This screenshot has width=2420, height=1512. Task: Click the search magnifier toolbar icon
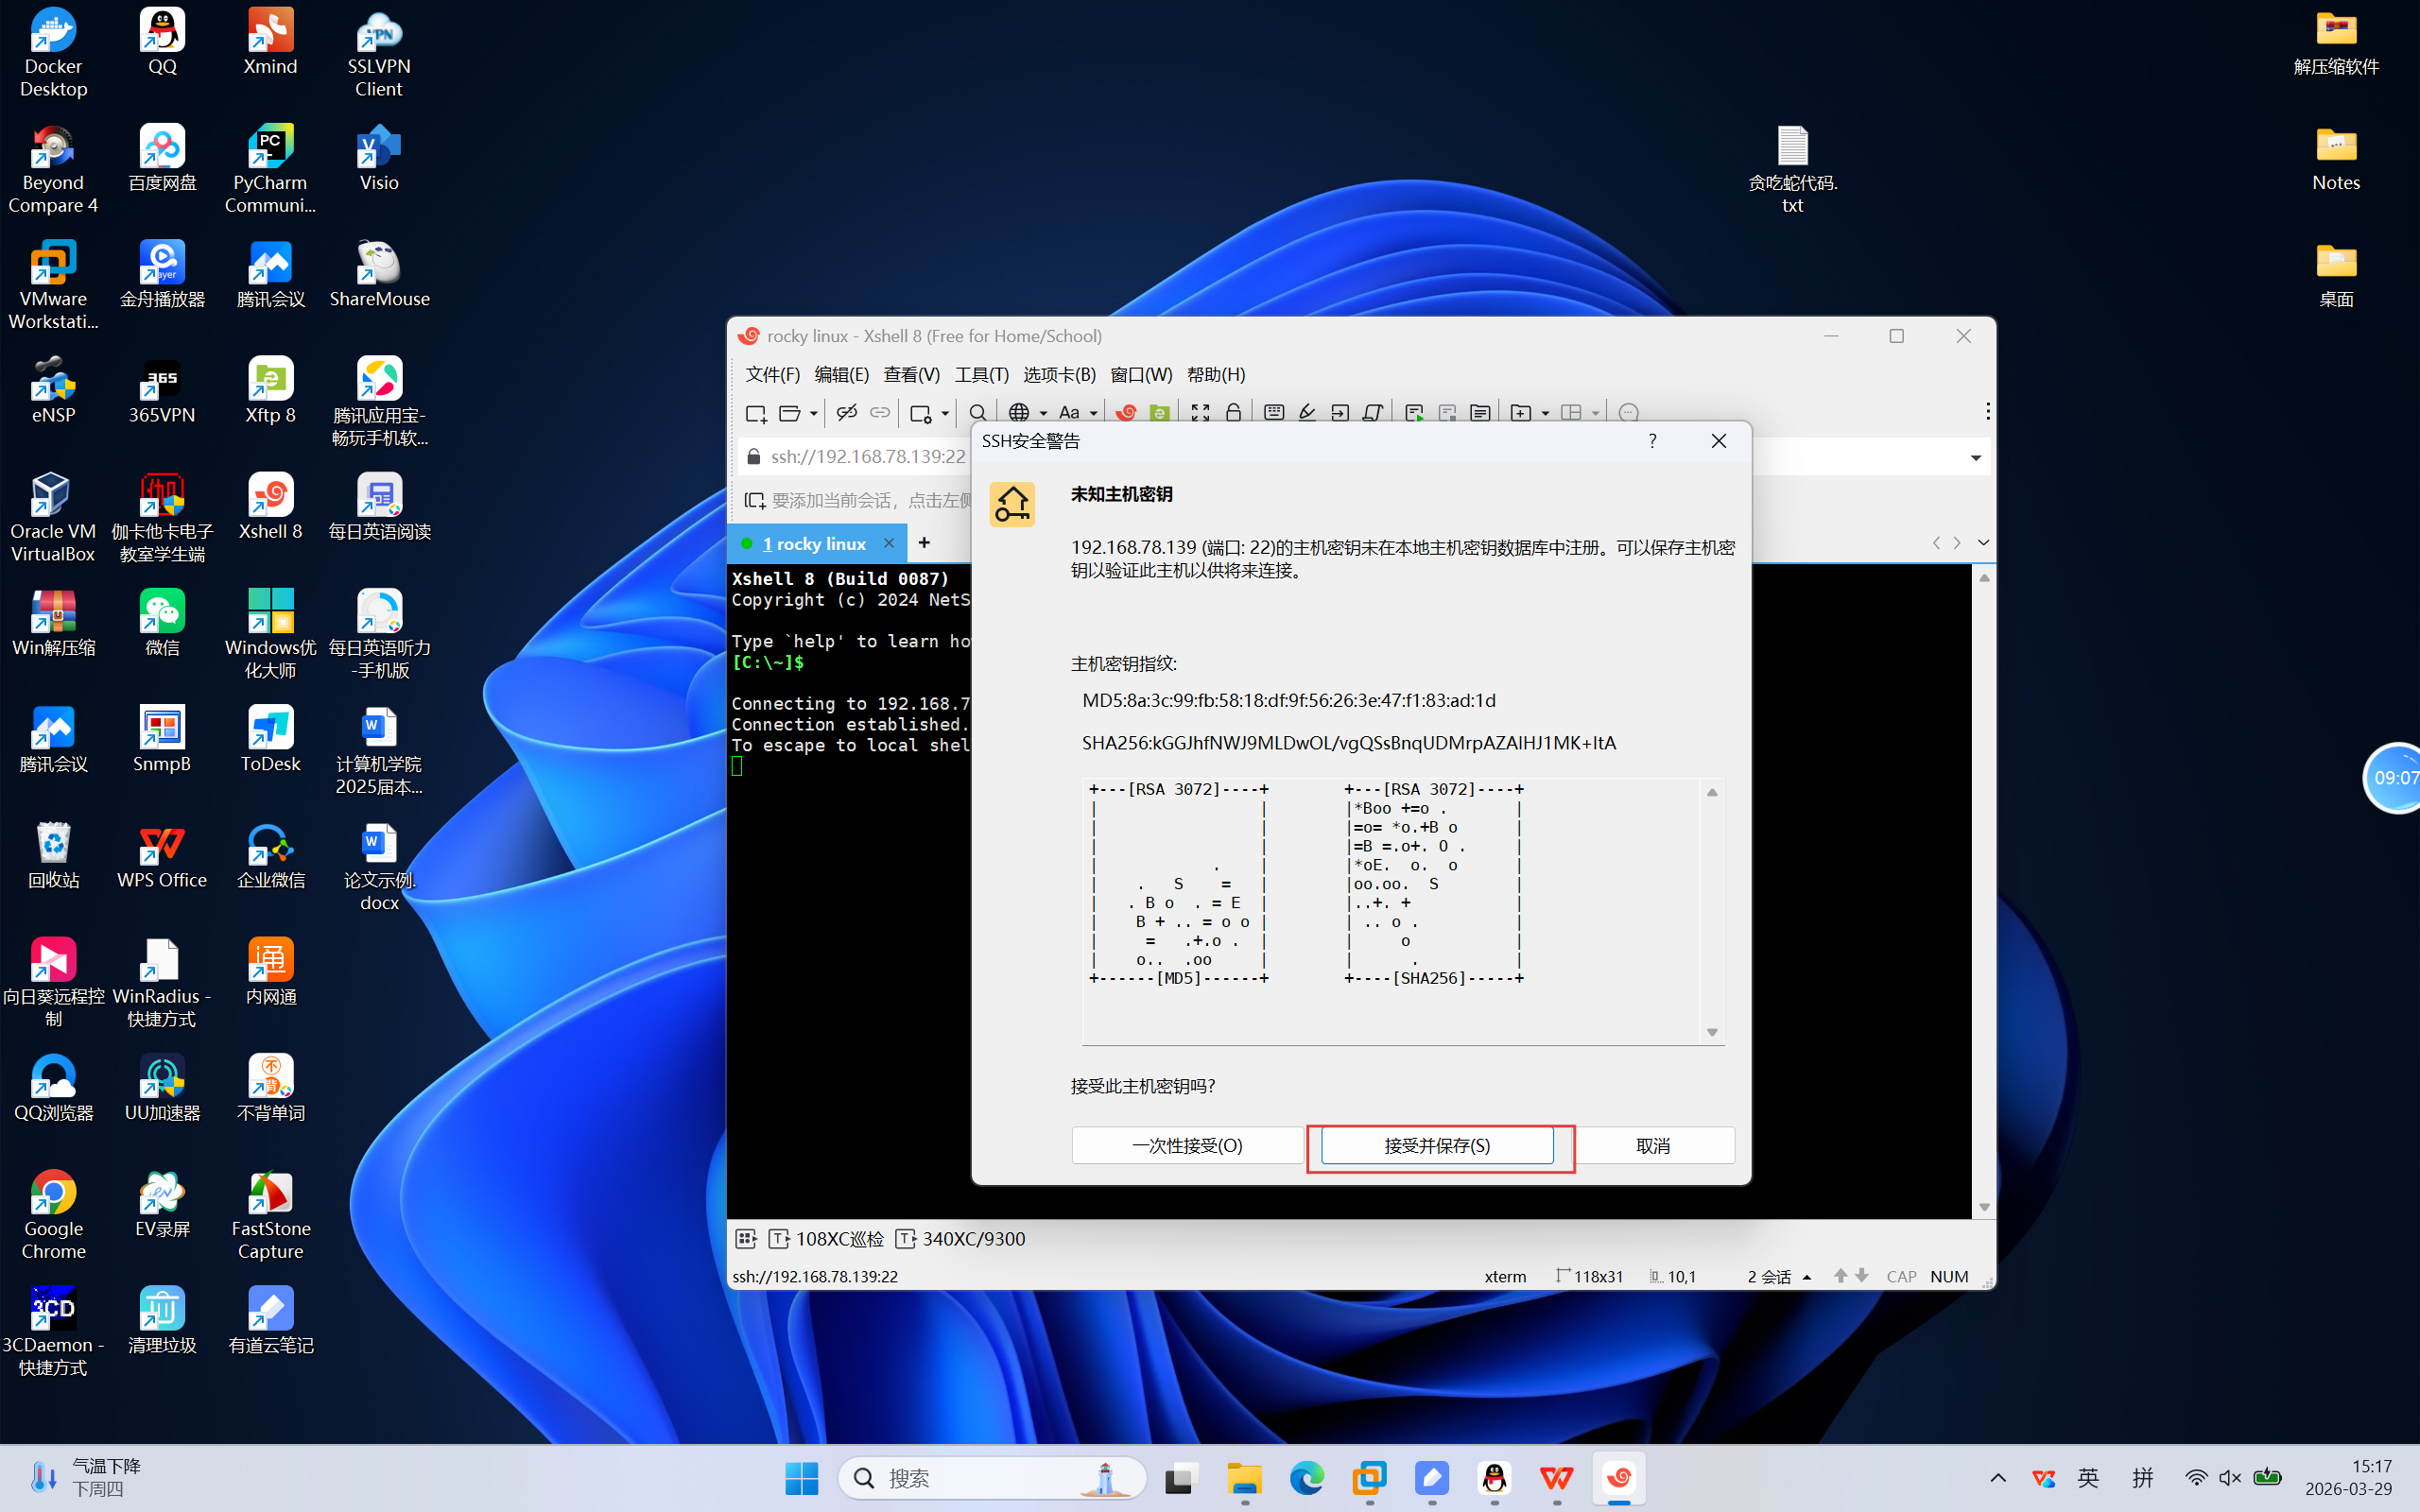click(x=977, y=413)
